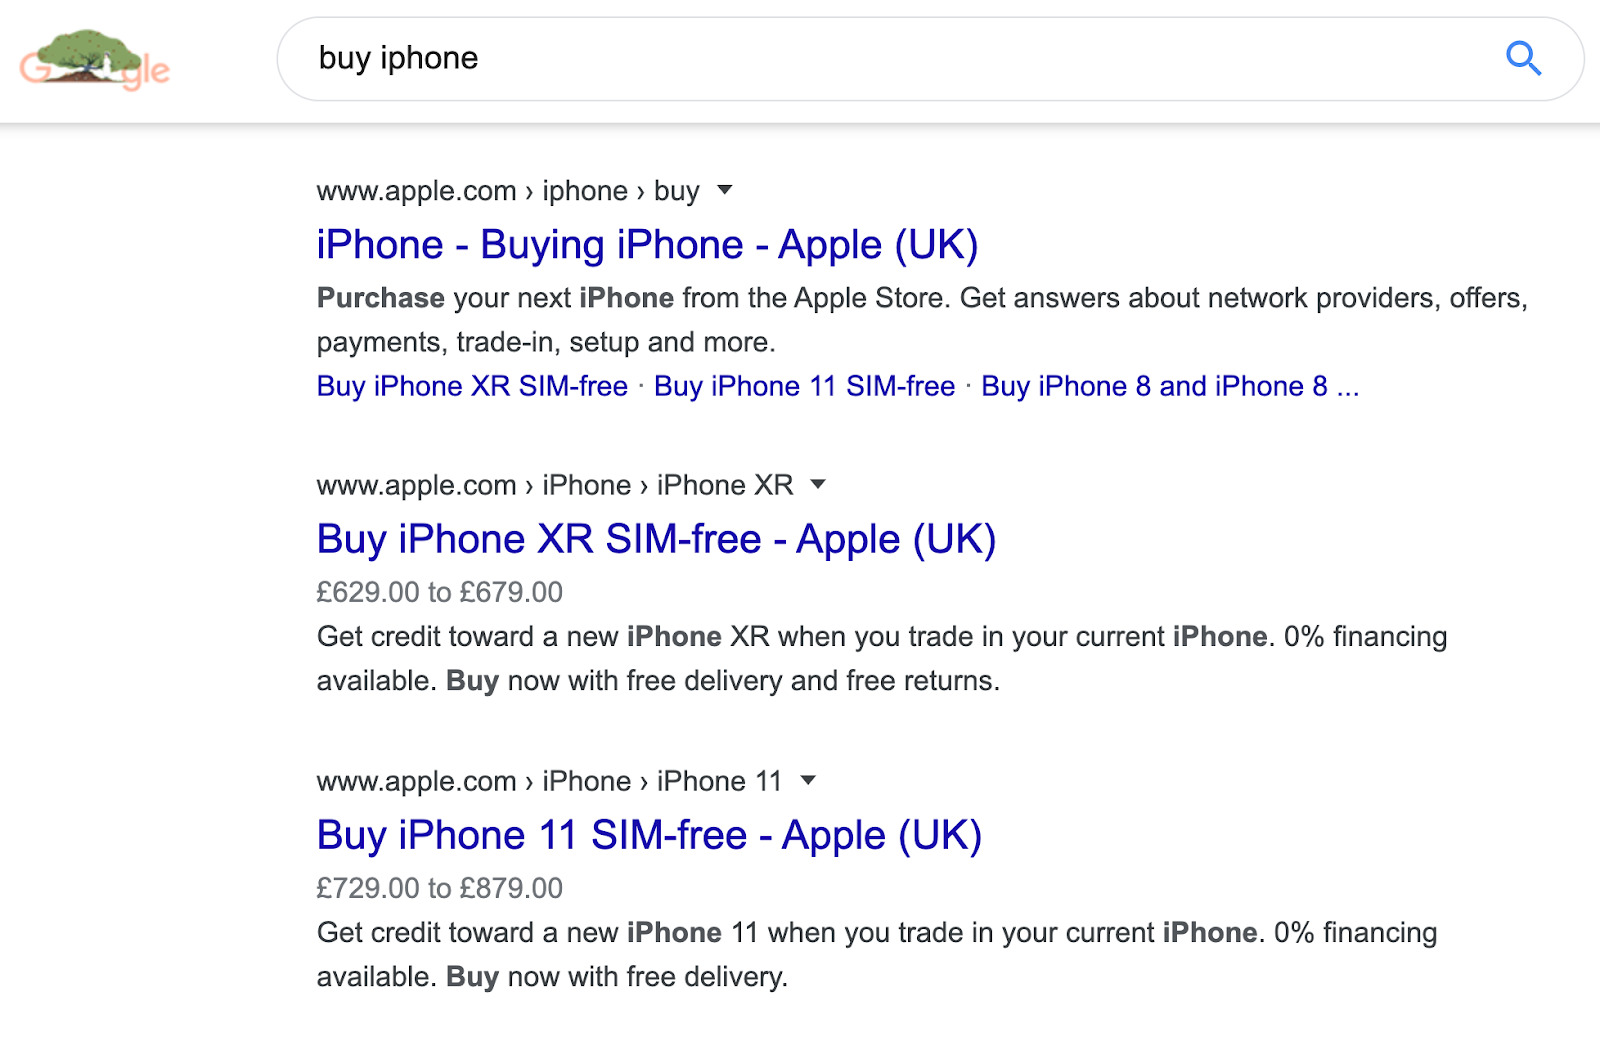
Task: Click the Google doodle logo
Action: pyautogui.click(x=95, y=60)
